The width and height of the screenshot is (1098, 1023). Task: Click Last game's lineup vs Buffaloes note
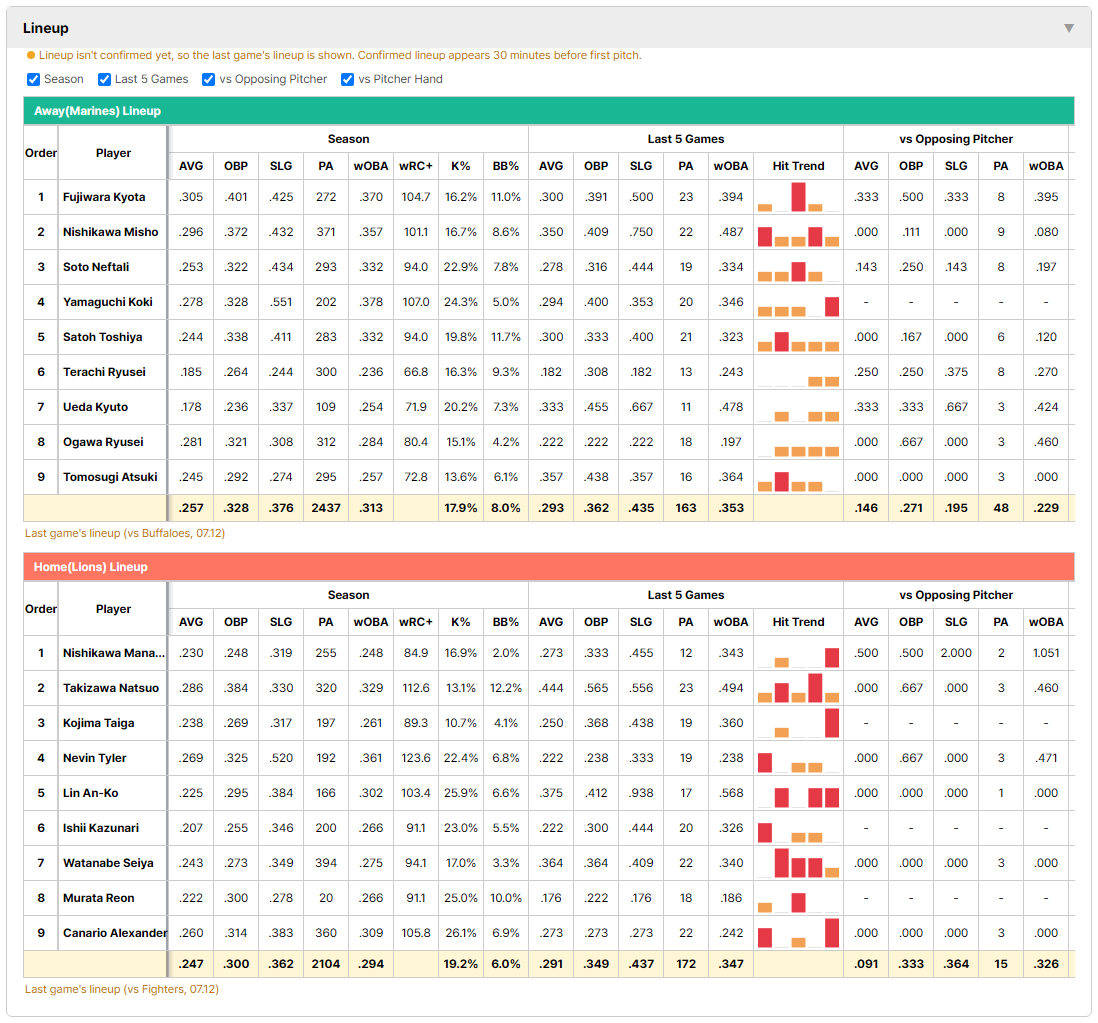(x=125, y=533)
